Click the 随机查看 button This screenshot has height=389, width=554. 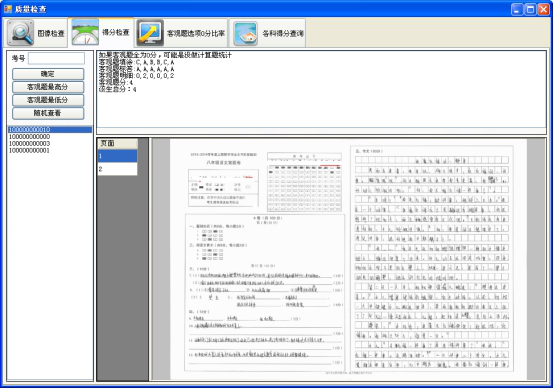(48, 113)
